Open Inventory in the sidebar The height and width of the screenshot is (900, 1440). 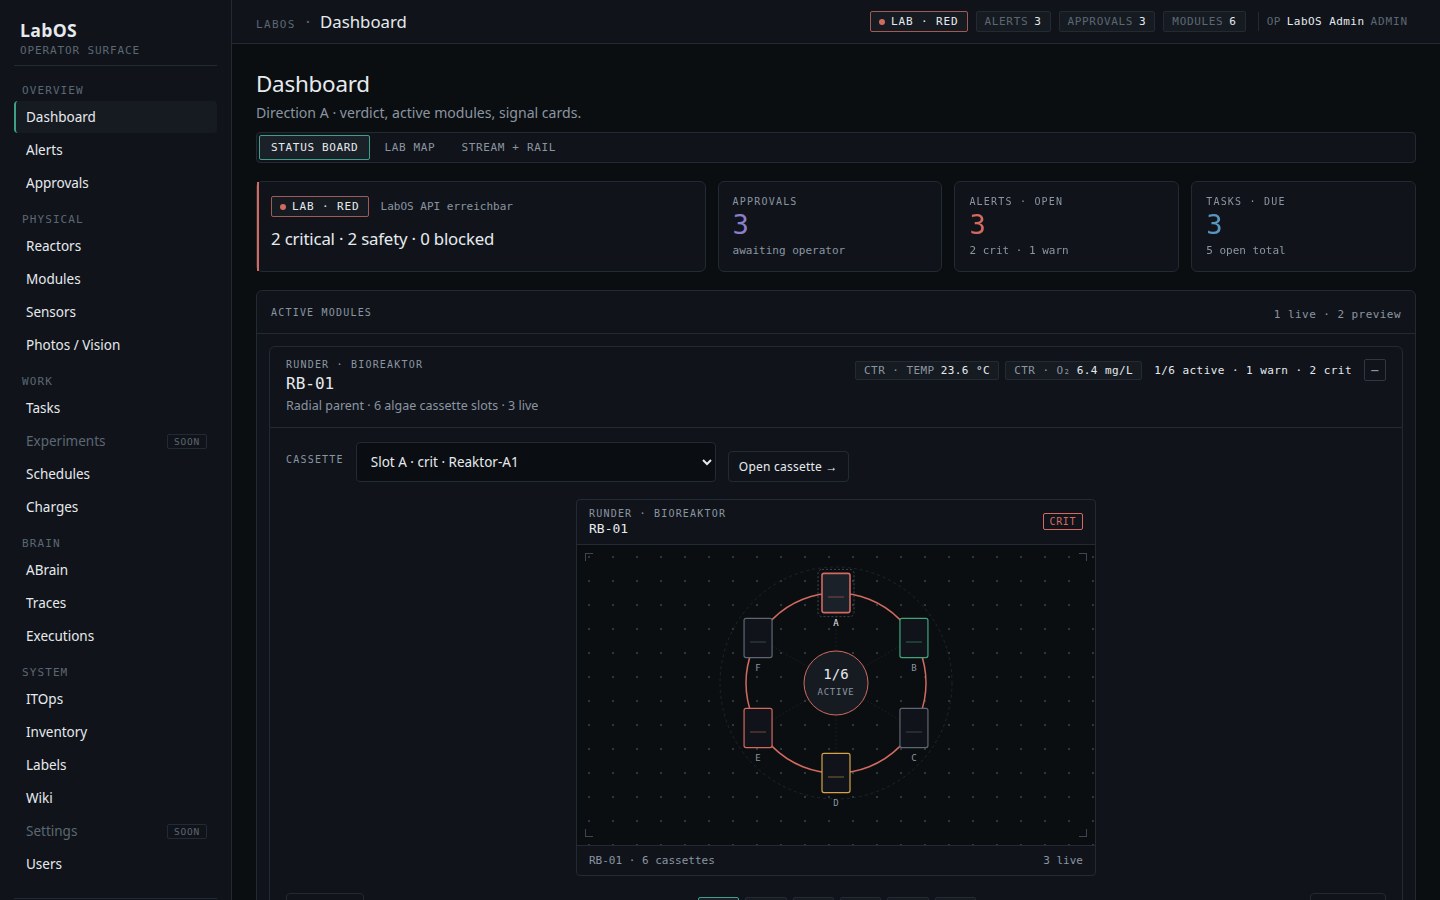tap(116, 732)
